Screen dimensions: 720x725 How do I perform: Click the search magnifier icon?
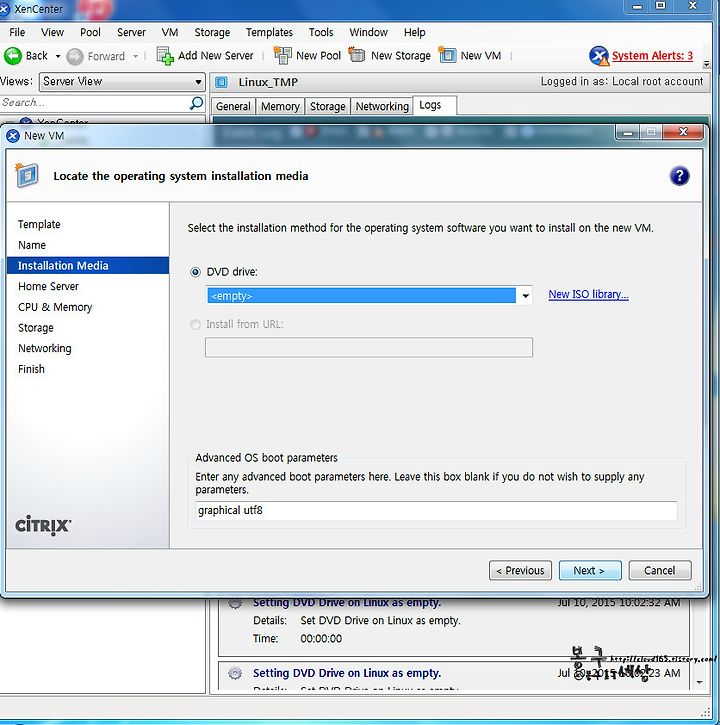coord(197,103)
